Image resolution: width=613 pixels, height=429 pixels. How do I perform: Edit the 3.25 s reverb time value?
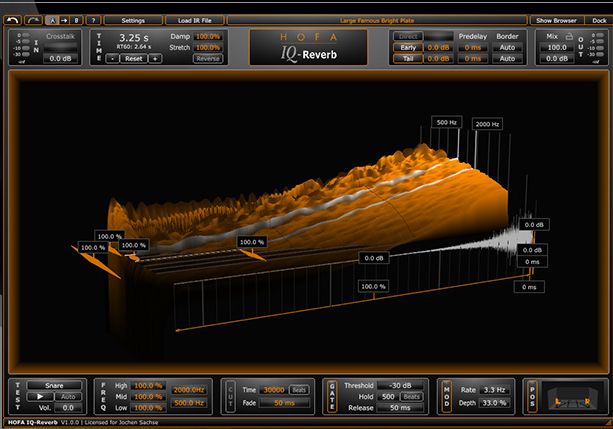click(134, 38)
